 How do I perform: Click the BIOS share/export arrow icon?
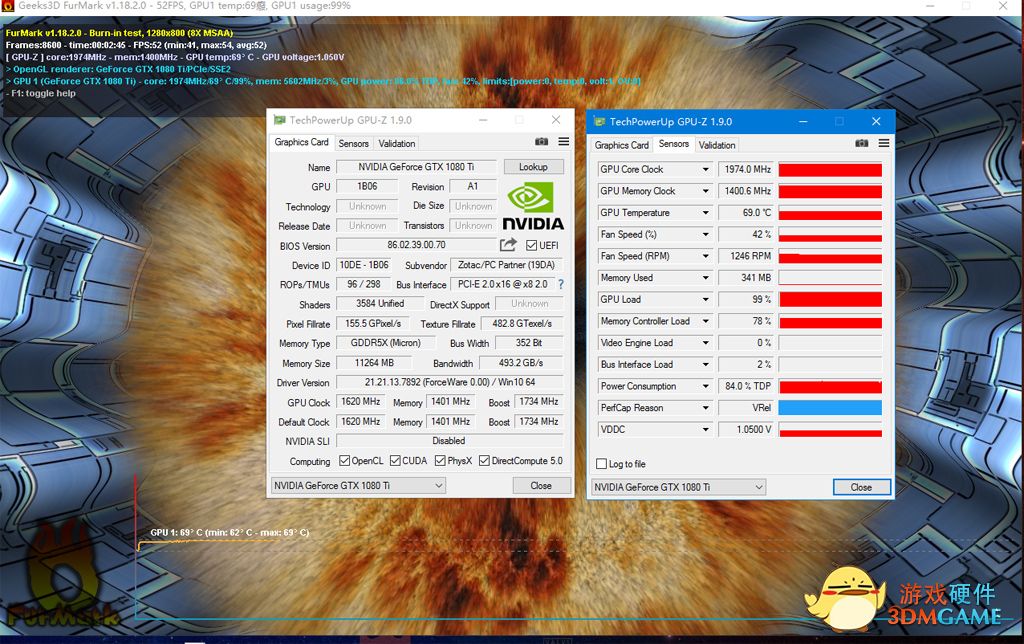click(508, 245)
